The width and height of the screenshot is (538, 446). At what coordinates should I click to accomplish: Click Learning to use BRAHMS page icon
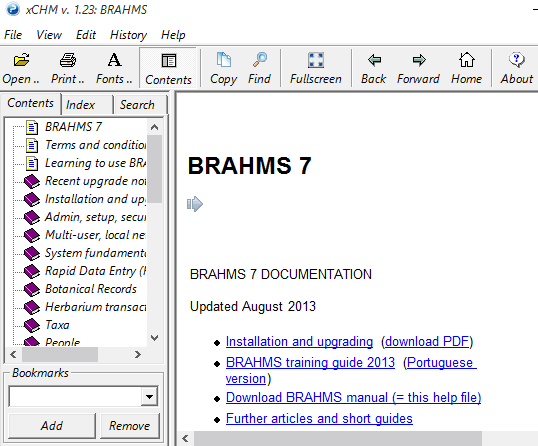[x=32, y=163]
